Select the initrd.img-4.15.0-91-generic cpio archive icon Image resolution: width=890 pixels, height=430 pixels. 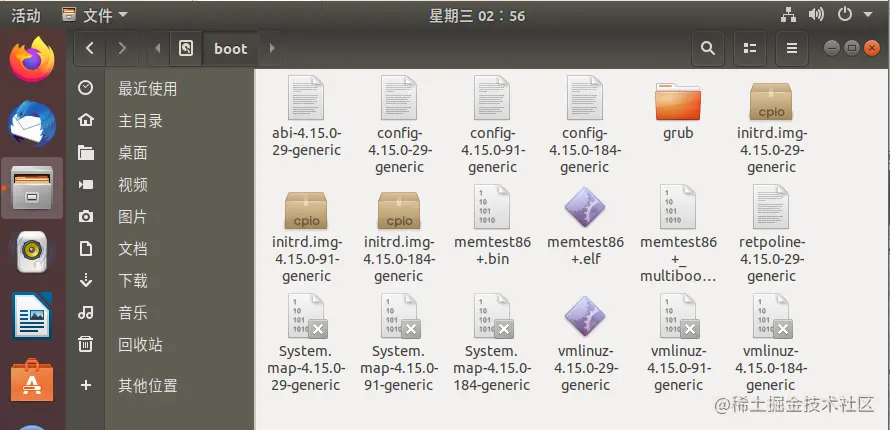tap(306, 210)
